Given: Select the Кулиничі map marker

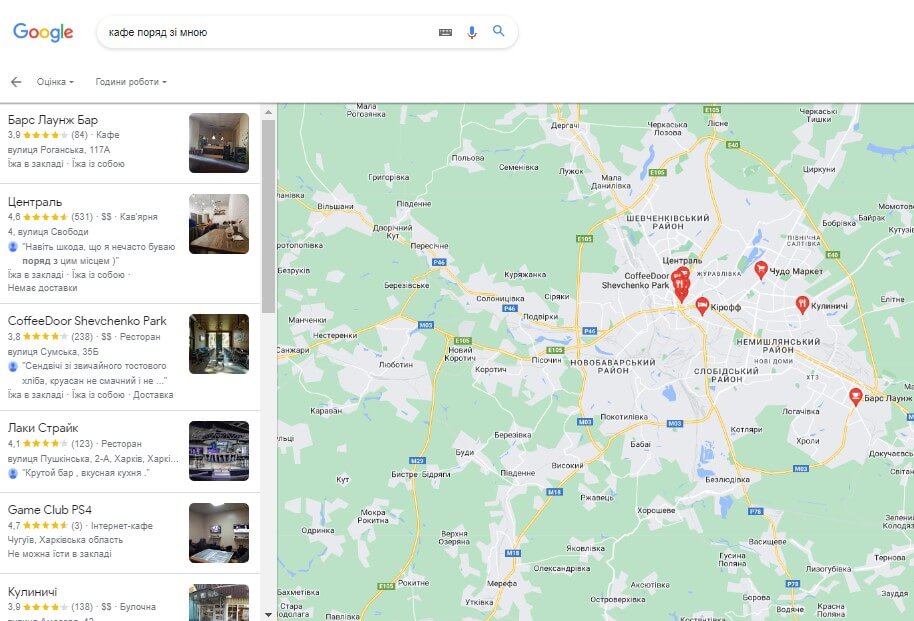Looking at the screenshot, I should coord(801,303).
